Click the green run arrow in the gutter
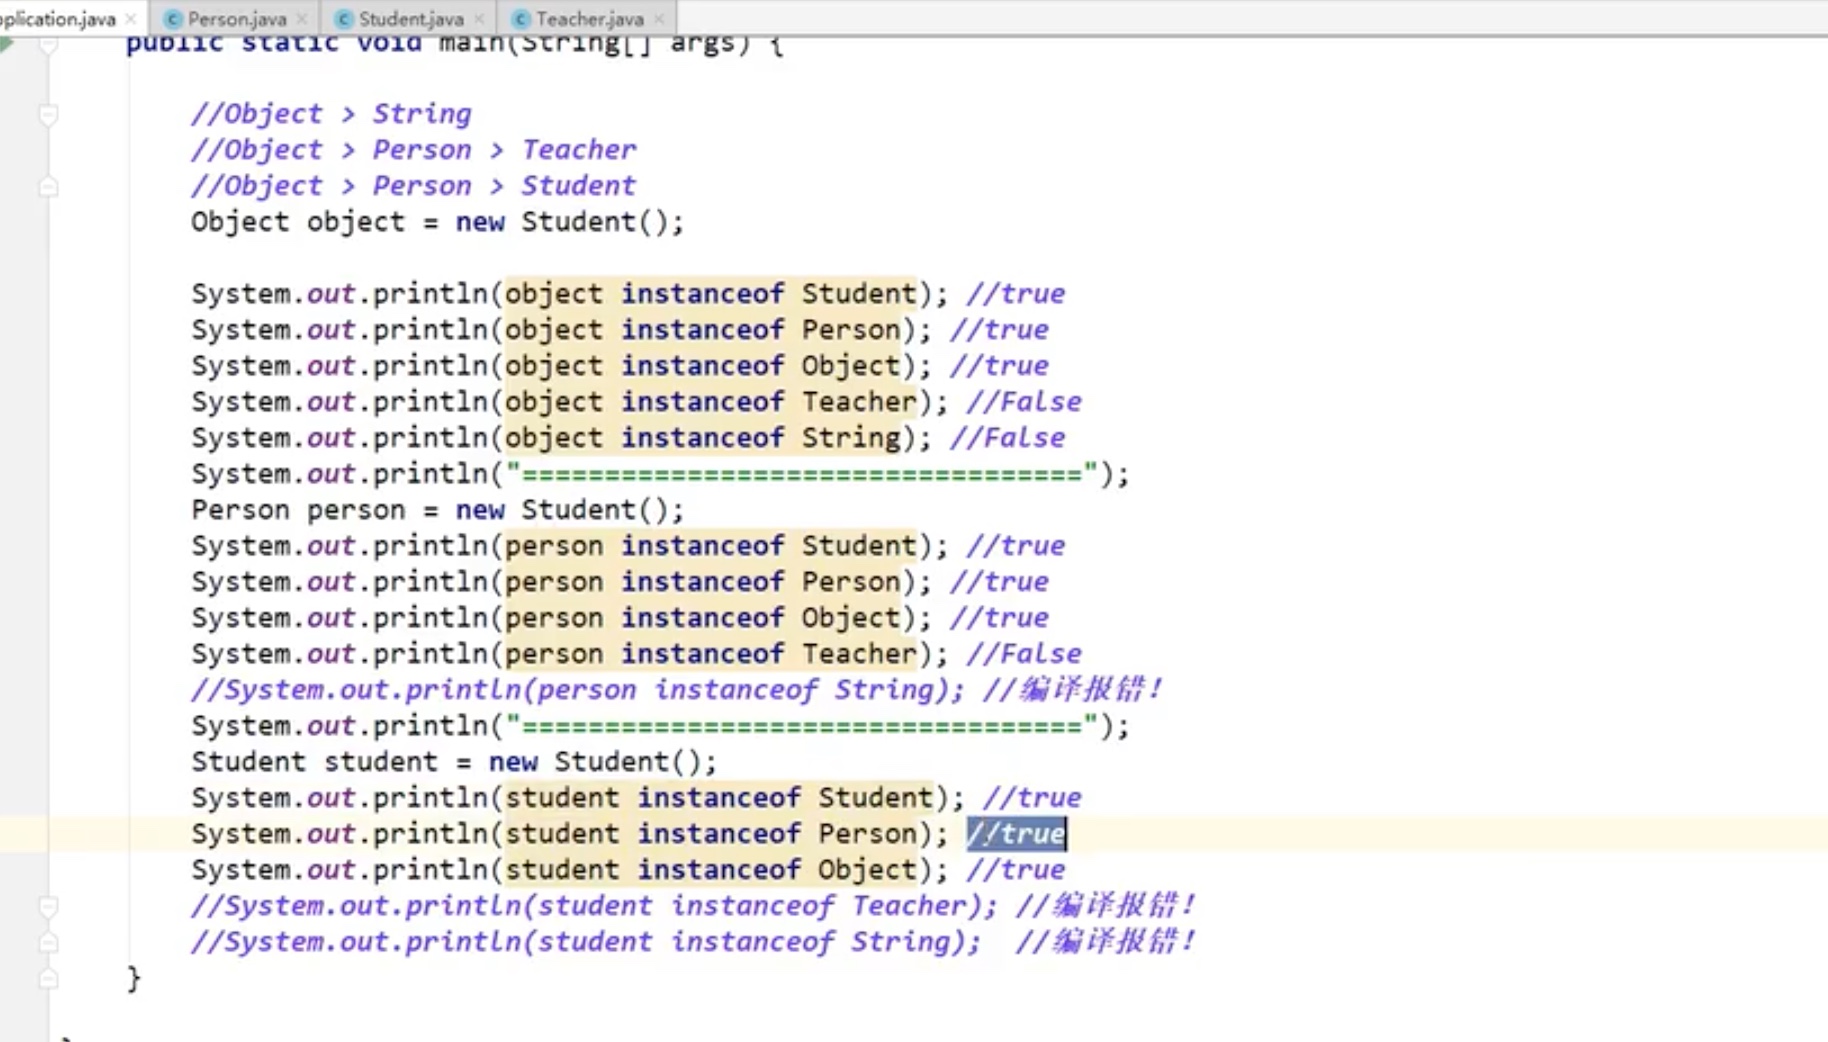 (x=8, y=44)
